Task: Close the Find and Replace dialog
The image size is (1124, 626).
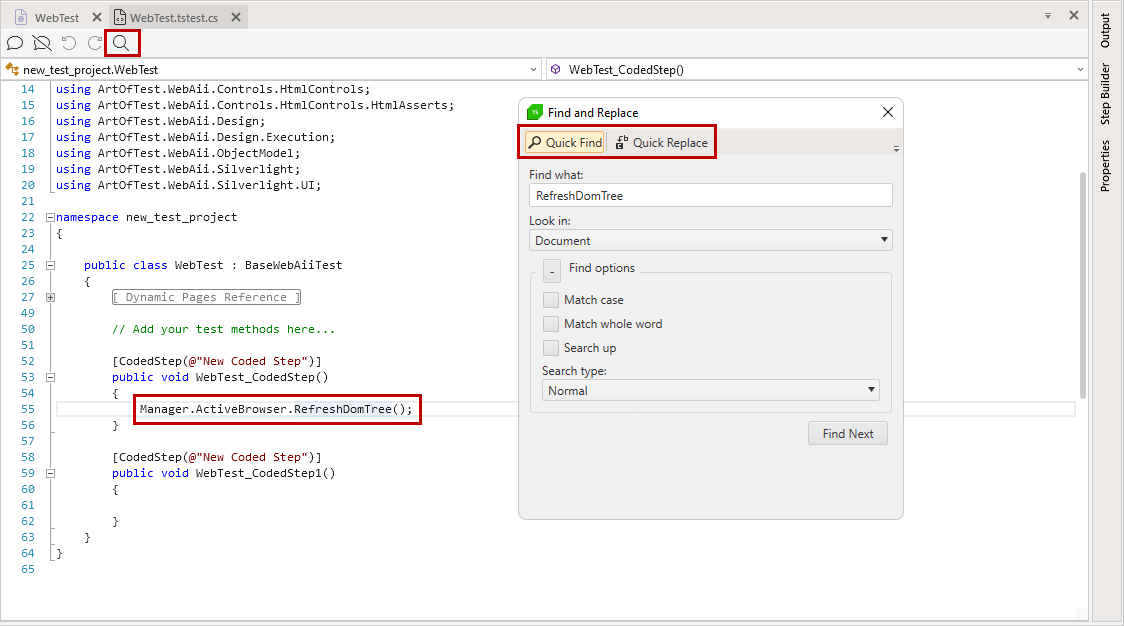Action: pos(887,112)
